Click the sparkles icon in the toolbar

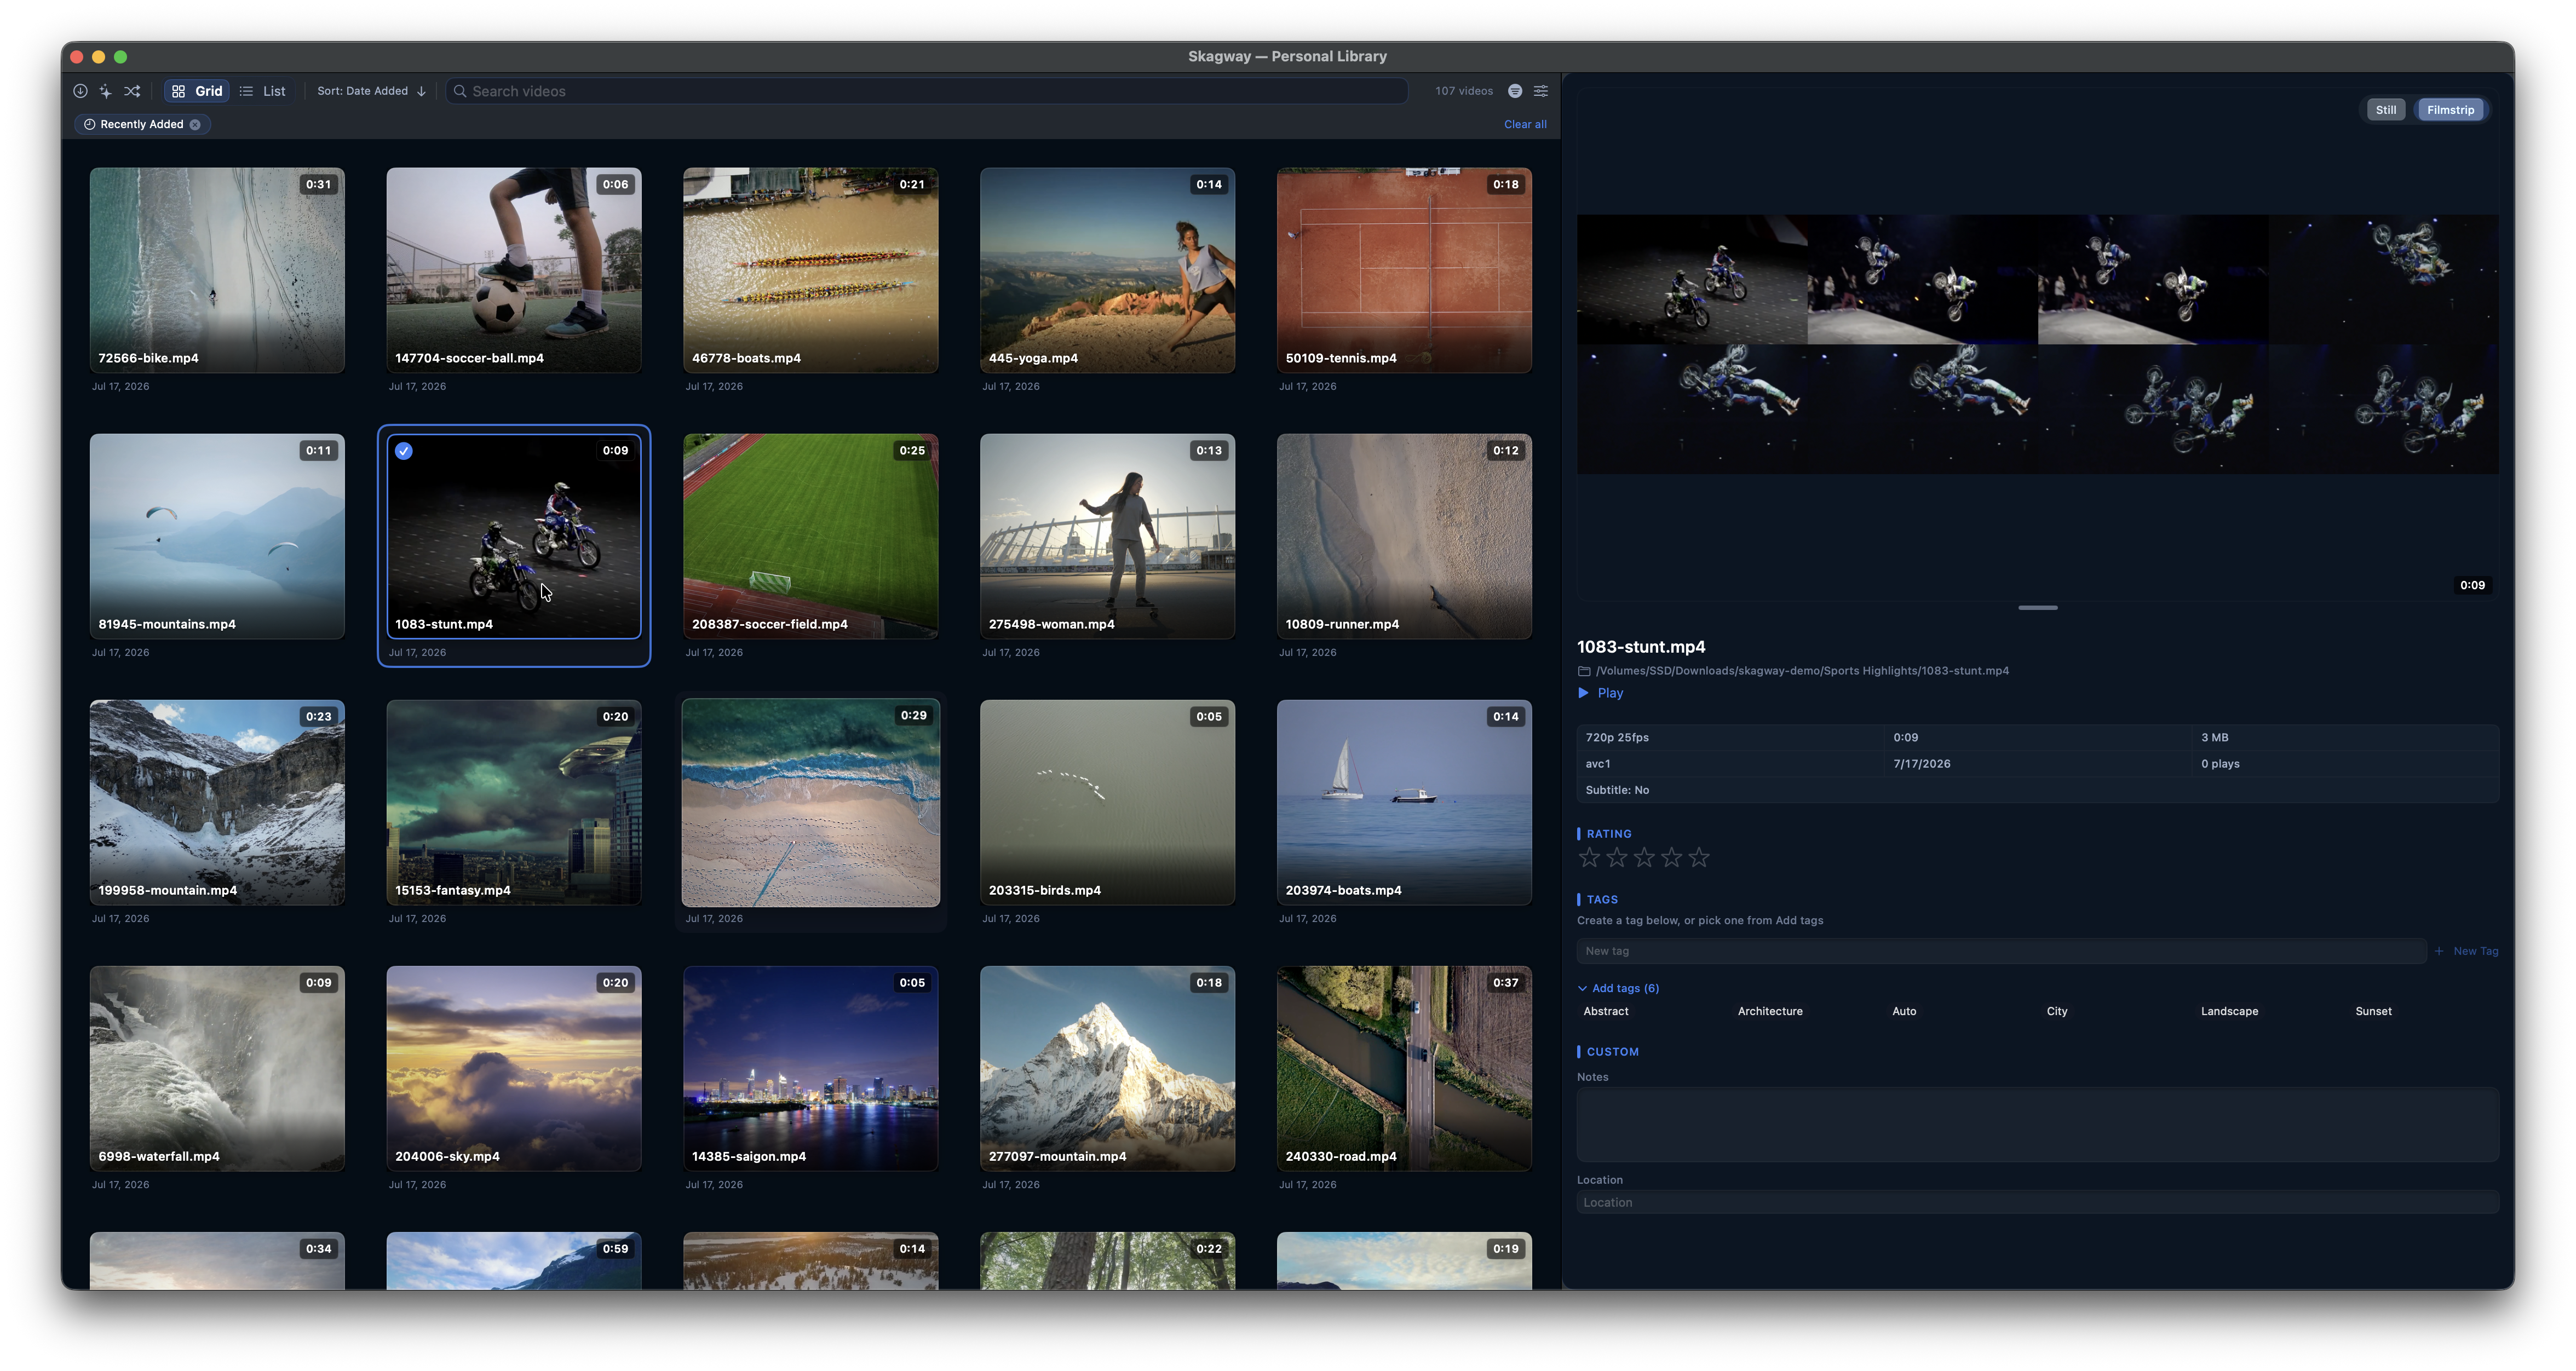coord(105,91)
